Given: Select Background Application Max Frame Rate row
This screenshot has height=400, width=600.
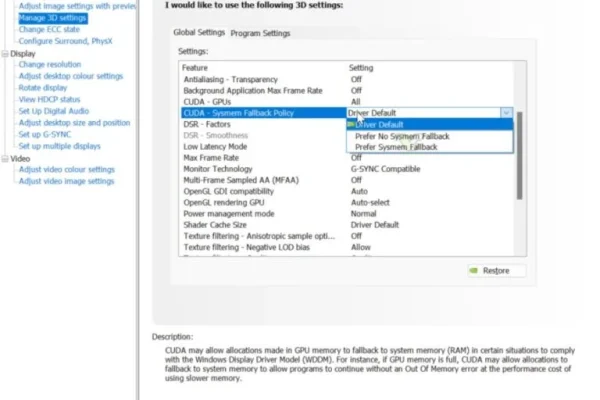Looking at the screenshot, I should (347, 91).
